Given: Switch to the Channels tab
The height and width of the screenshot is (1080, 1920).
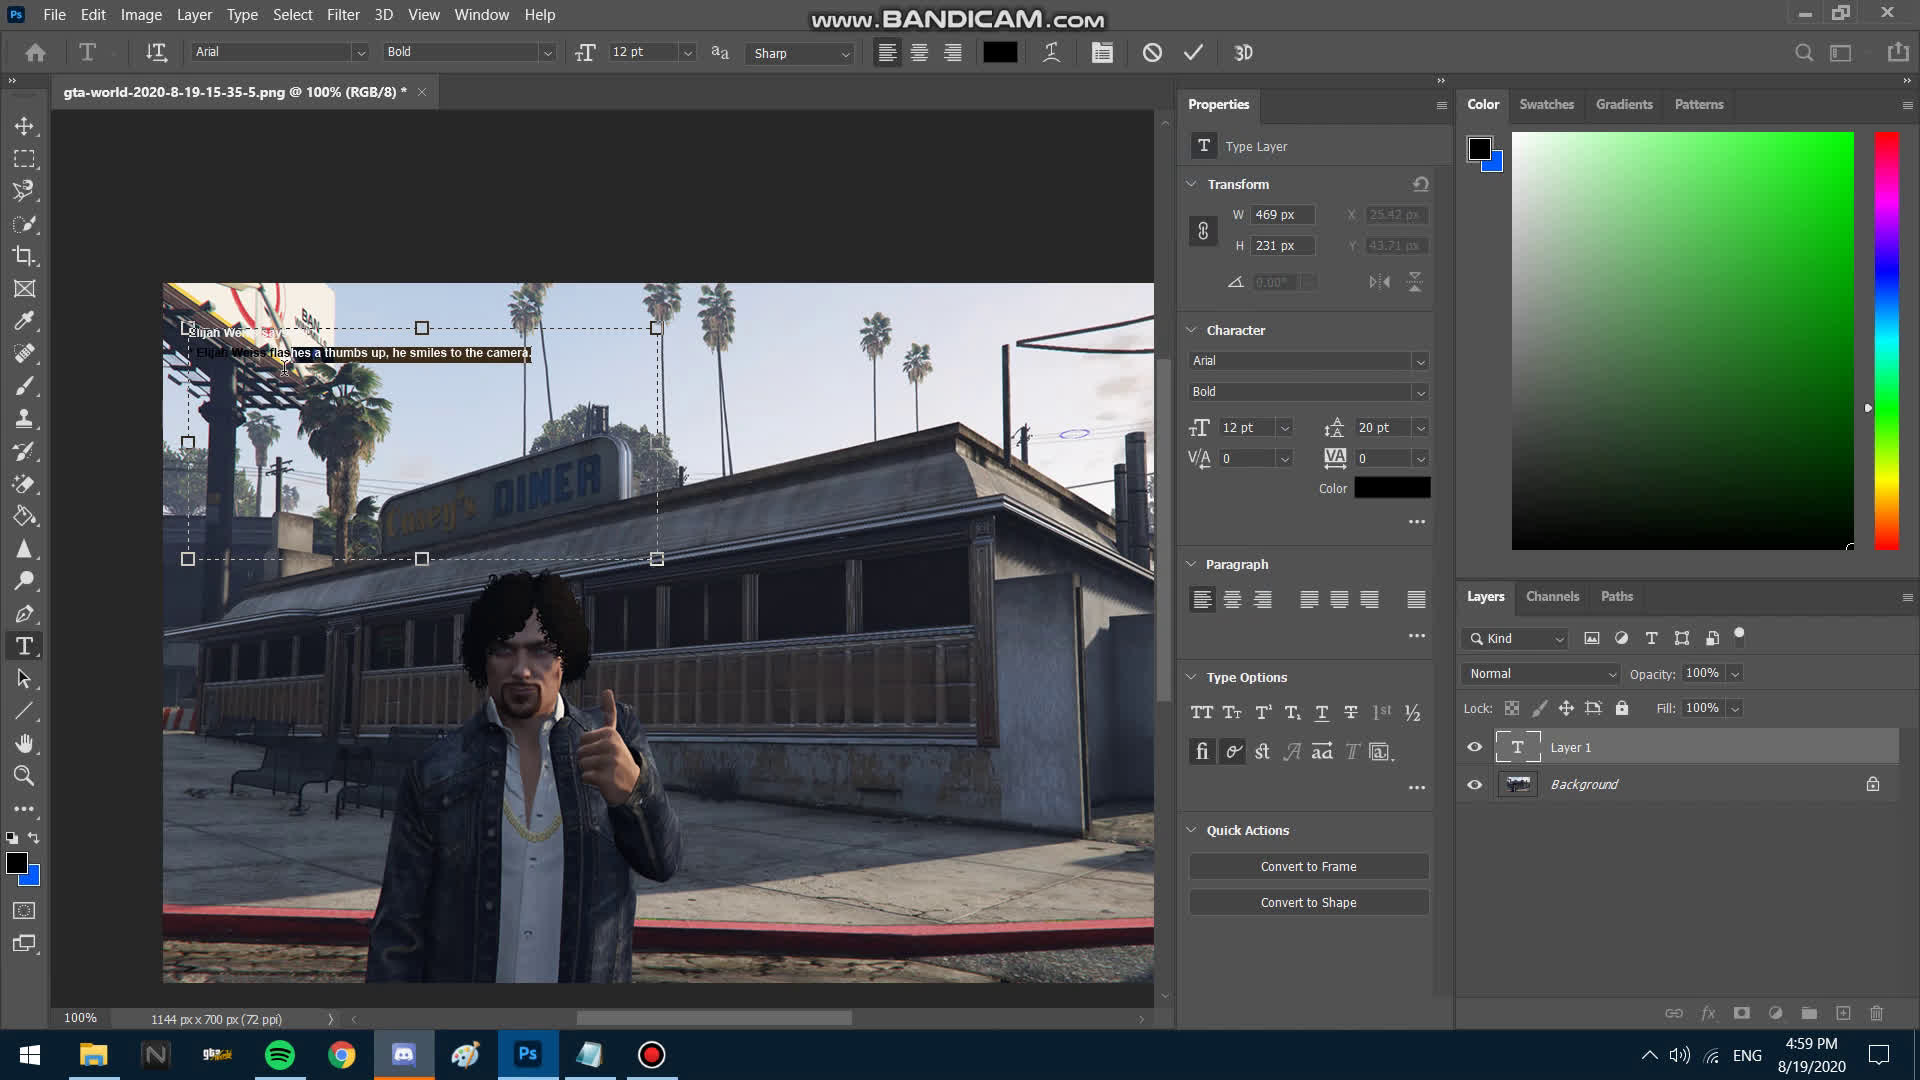Looking at the screenshot, I should [x=1551, y=596].
